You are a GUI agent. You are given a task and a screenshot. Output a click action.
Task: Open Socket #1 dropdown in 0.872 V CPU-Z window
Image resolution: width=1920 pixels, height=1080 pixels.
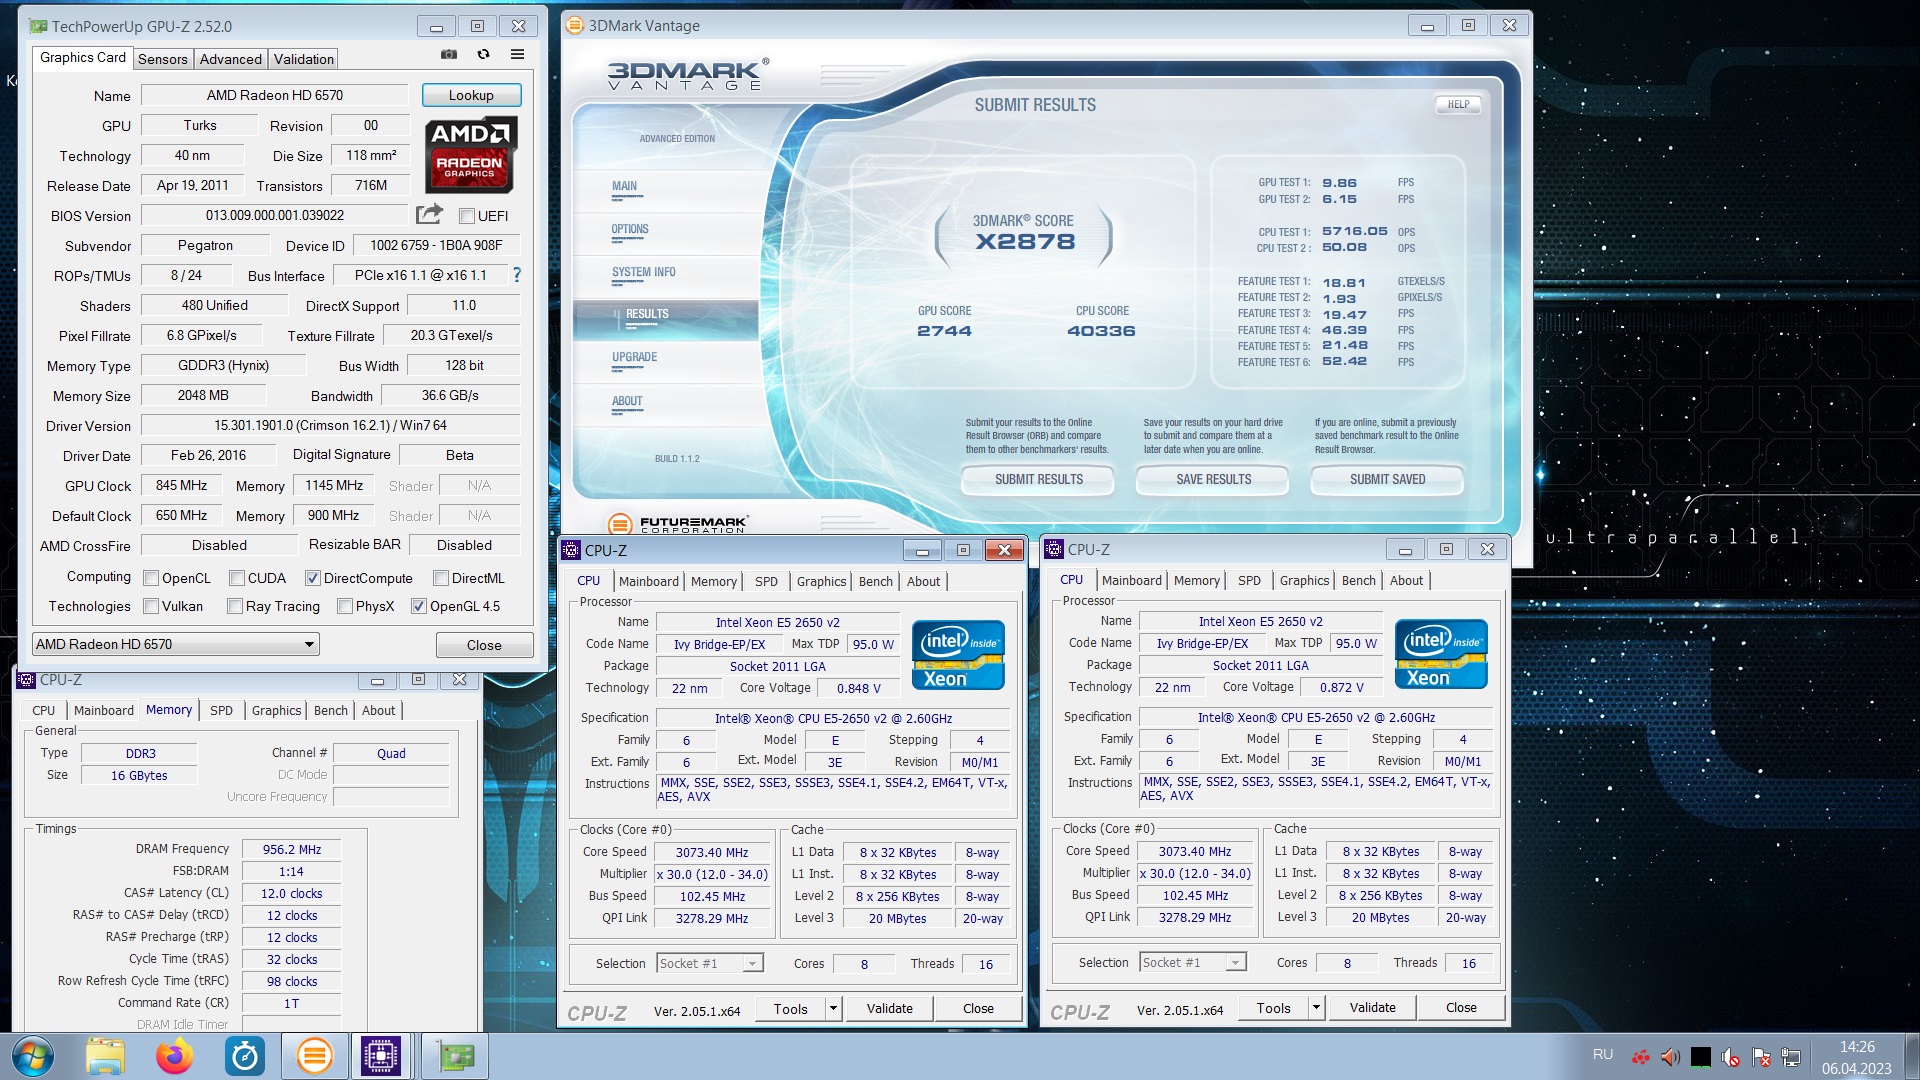pos(1193,962)
